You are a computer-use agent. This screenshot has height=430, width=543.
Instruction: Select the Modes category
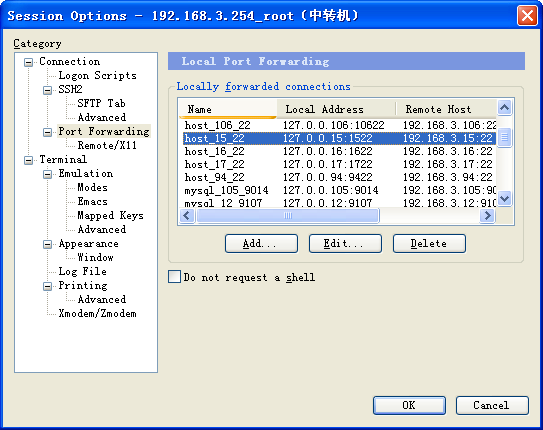[92, 188]
